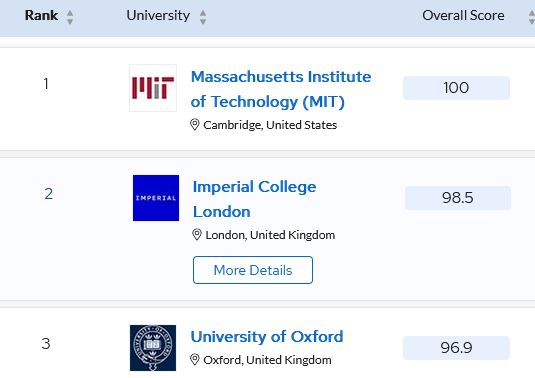Viewport: 535px width, 378px height.
Task: Click the location pin beside Cambridge, United States
Action: pos(194,125)
